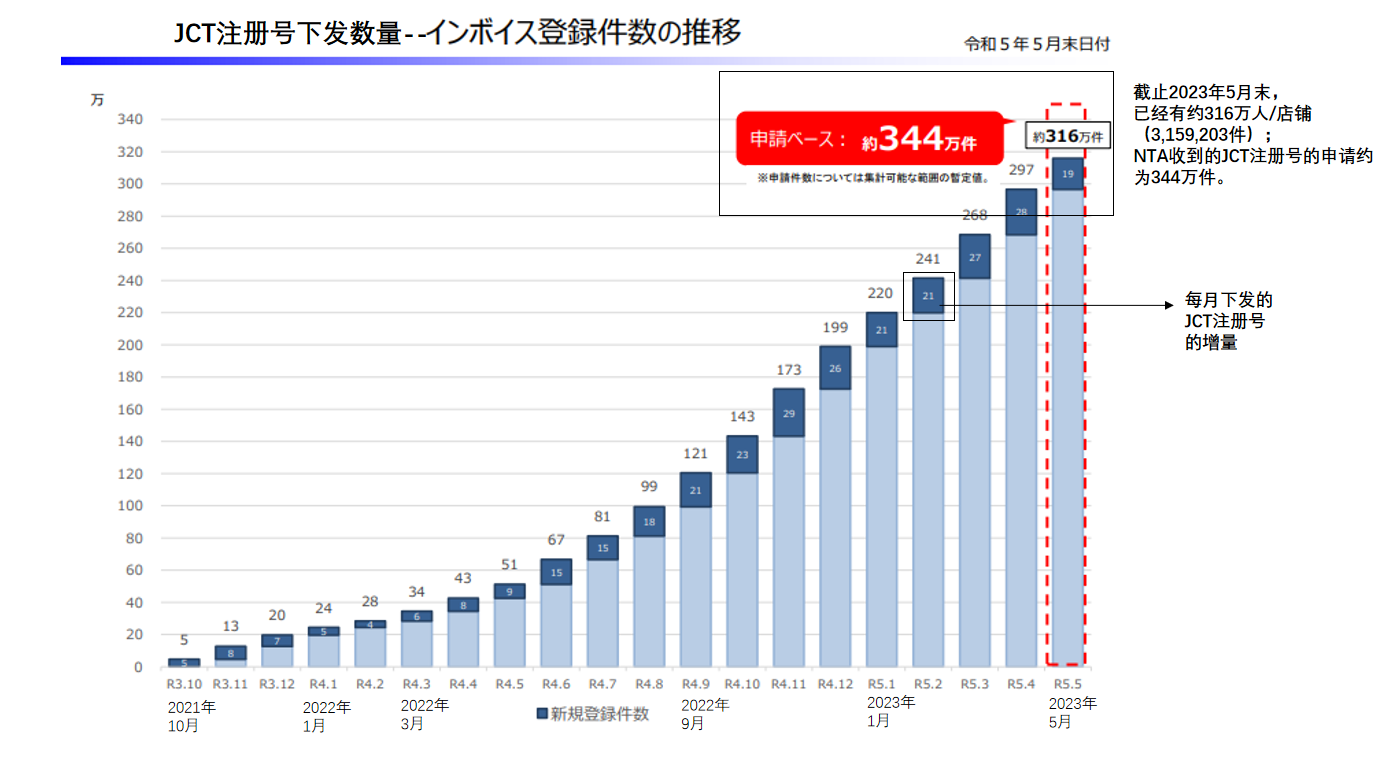The height and width of the screenshot is (758, 1378).
Task: Click the dark '23' segment of the R4.10 bar
Action: pyautogui.click(x=742, y=455)
